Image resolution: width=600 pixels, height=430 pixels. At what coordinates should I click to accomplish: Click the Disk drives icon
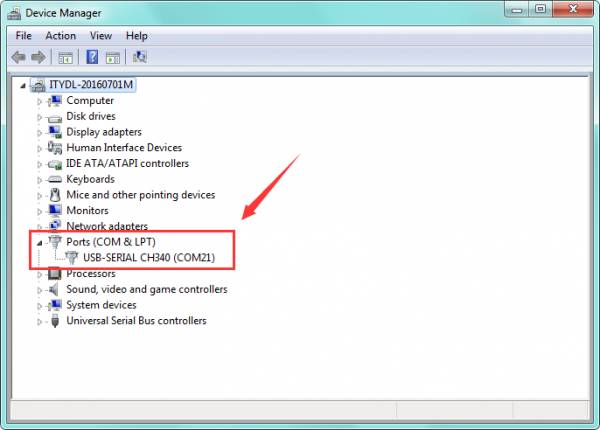pos(56,116)
